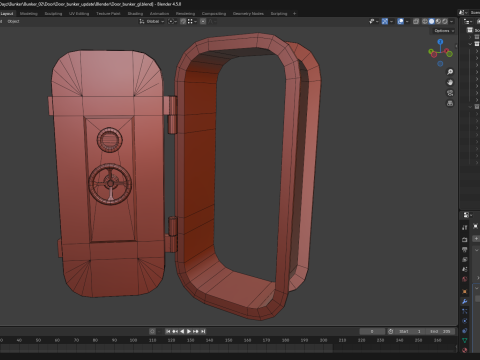Click the blue Z axis on navigation gizmo
Viewport: 480px width, 360px height.
[x=440, y=42]
